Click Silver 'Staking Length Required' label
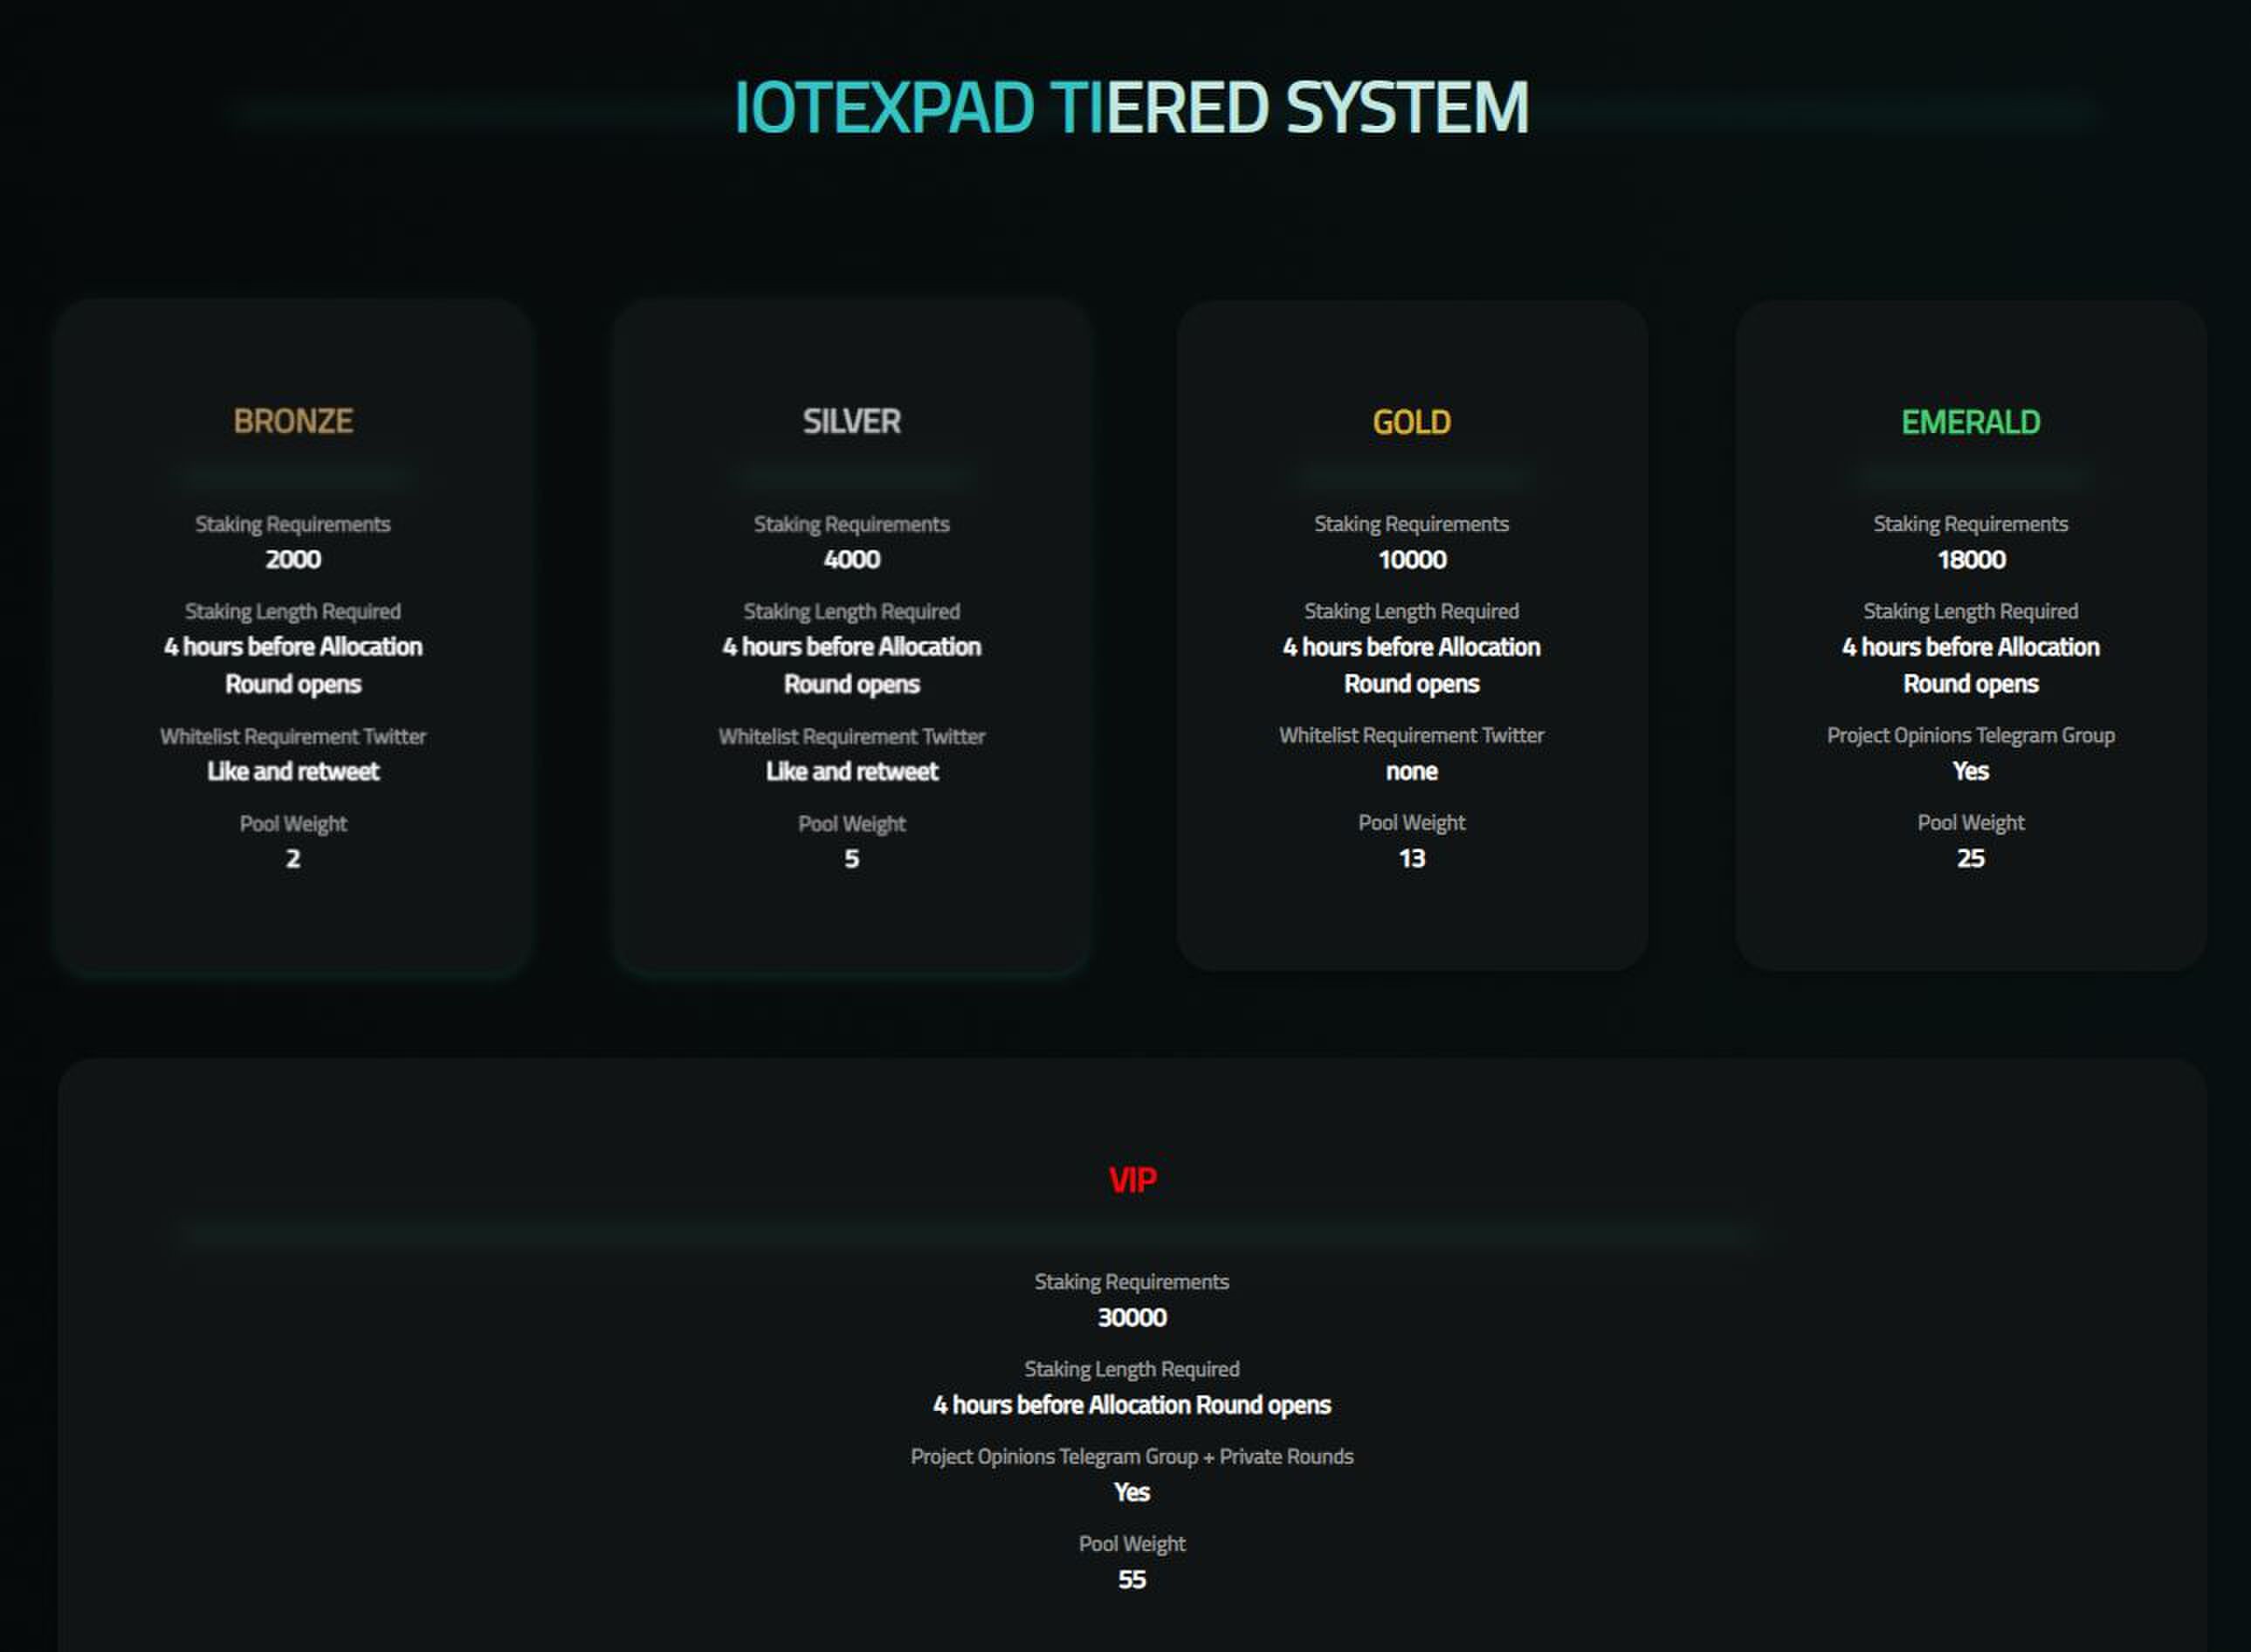The height and width of the screenshot is (1652, 2251). tap(852, 611)
